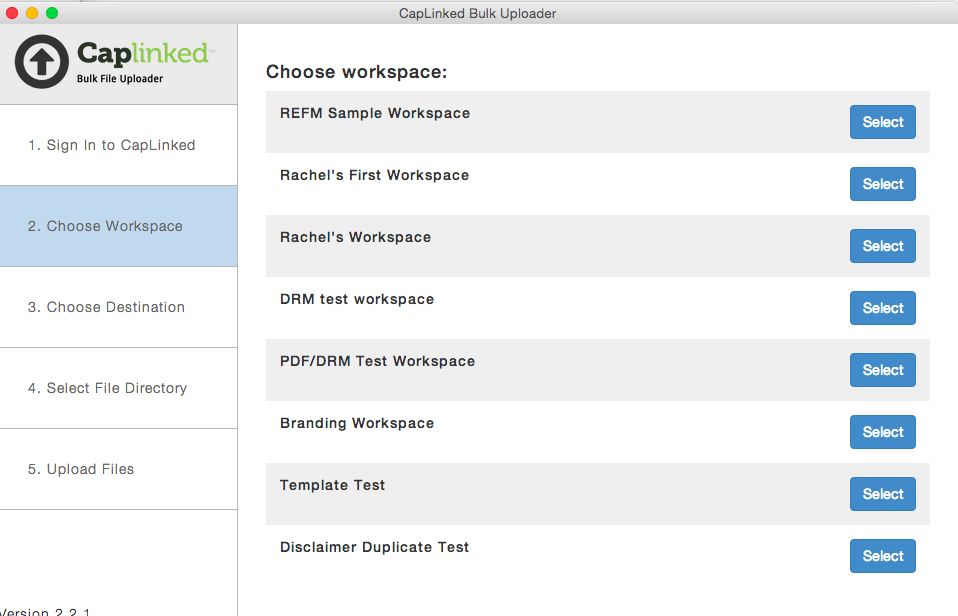
Task: Select the REFM Sample Workspace
Action: point(882,122)
